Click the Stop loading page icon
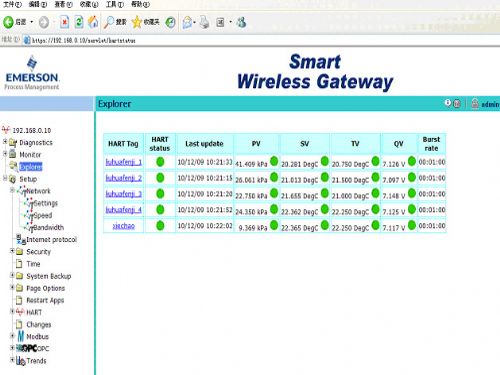500x375 pixels. tap(64, 22)
